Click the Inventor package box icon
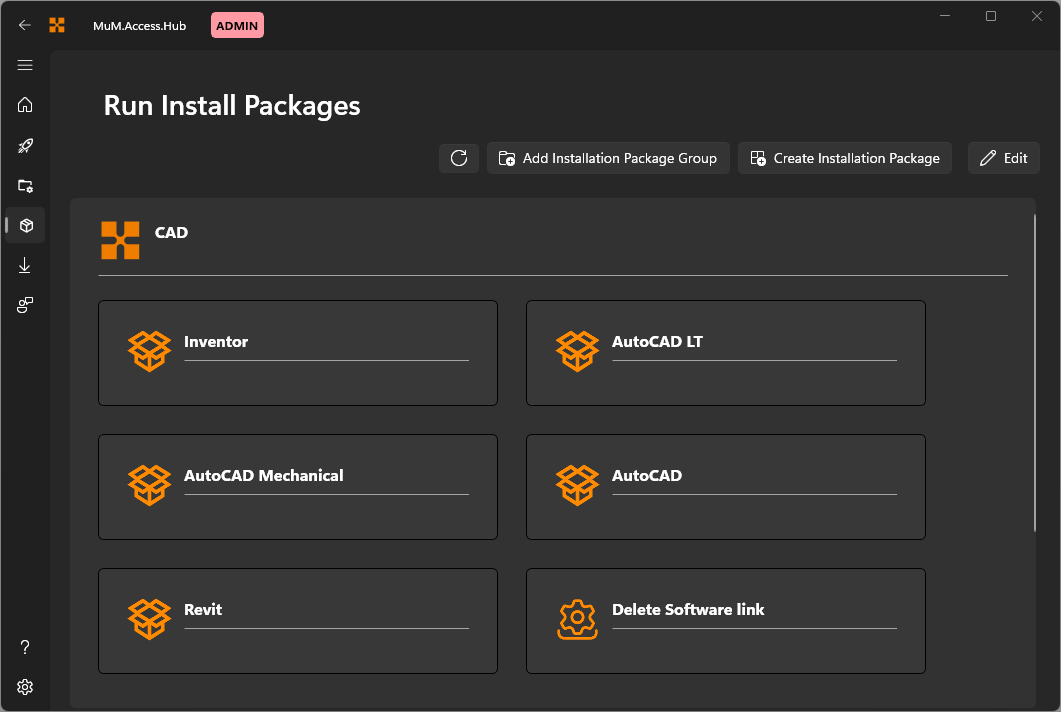1061x712 pixels. (x=150, y=351)
